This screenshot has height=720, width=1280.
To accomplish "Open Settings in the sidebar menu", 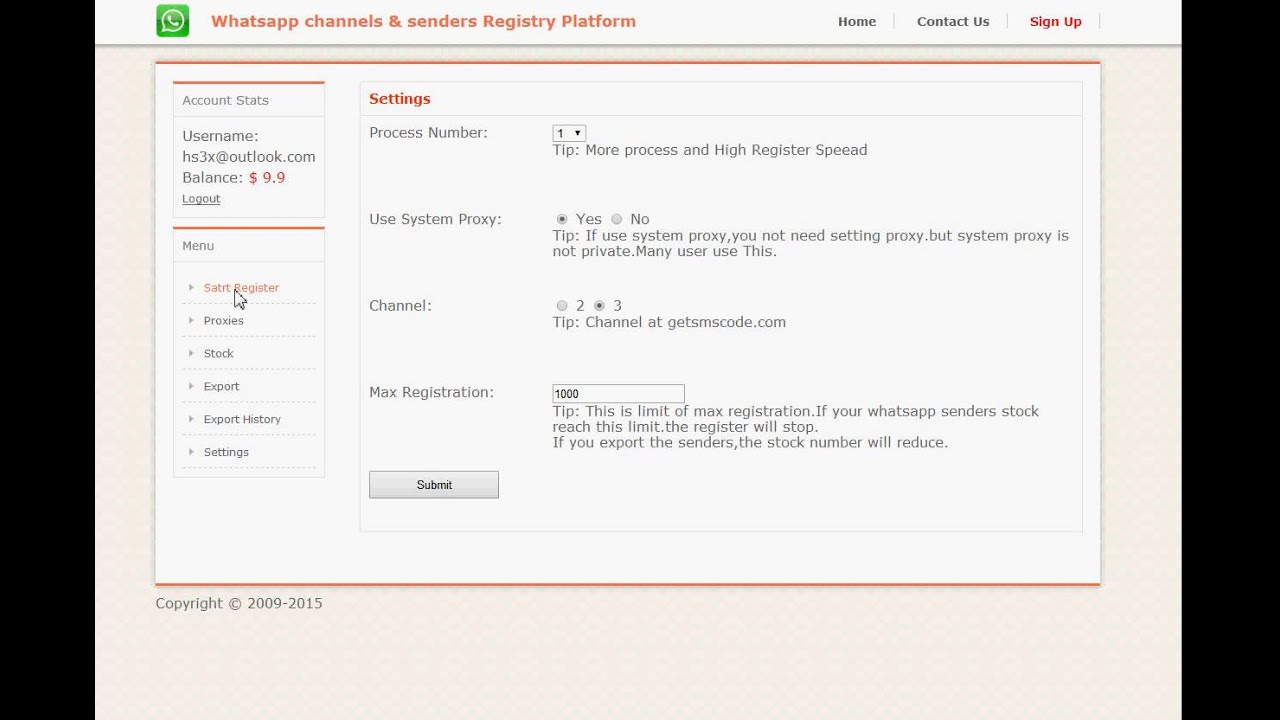I will pos(226,453).
